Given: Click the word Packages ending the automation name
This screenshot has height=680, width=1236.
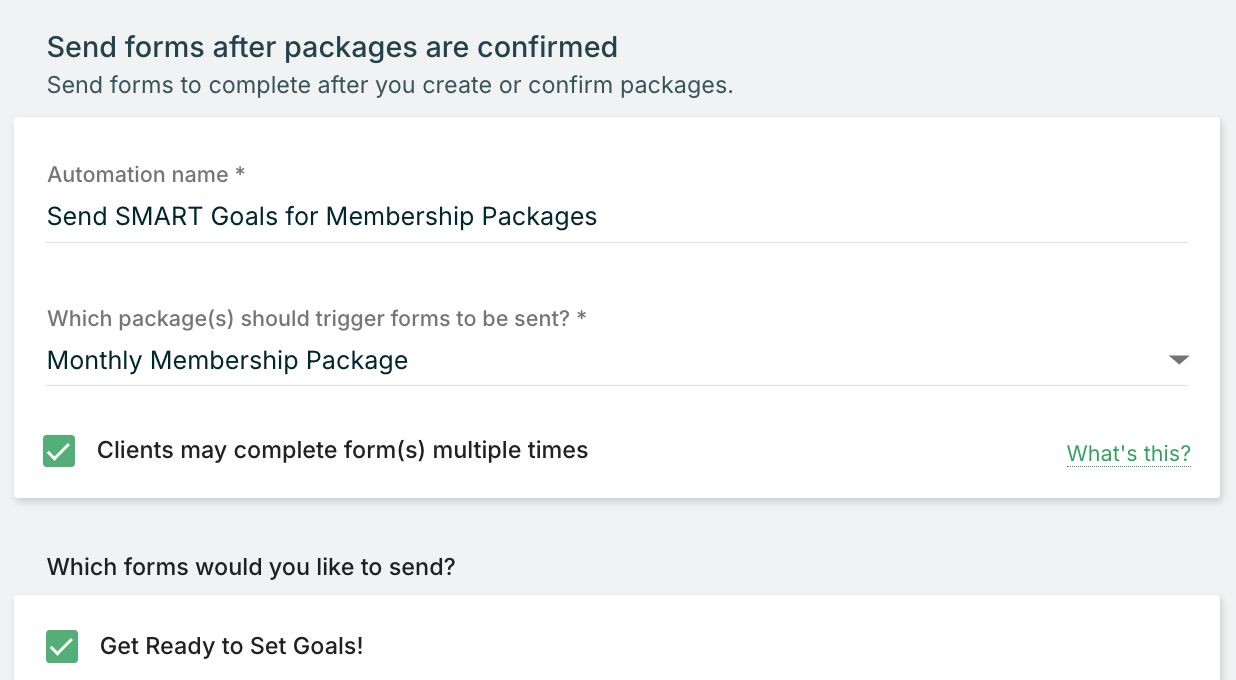Looking at the screenshot, I should point(539,217).
